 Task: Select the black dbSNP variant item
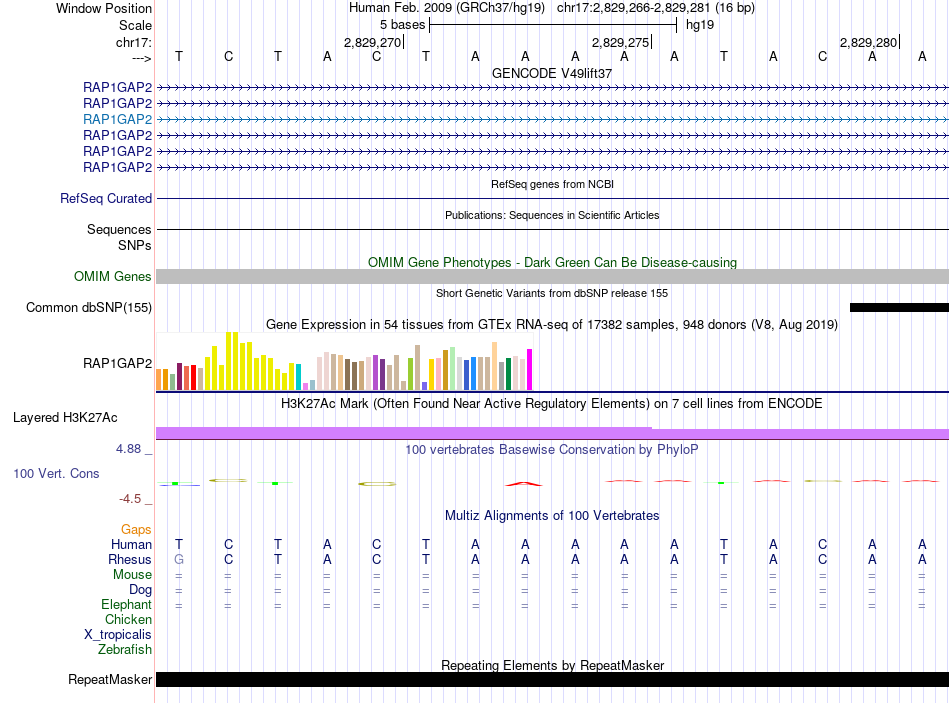tap(899, 307)
